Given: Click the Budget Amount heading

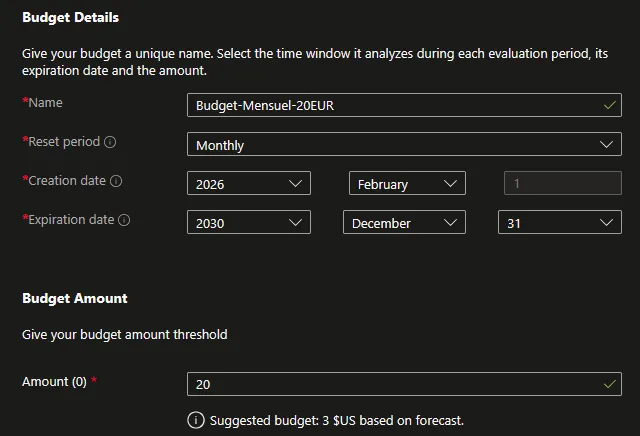Looking at the screenshot, I should 75,298.
